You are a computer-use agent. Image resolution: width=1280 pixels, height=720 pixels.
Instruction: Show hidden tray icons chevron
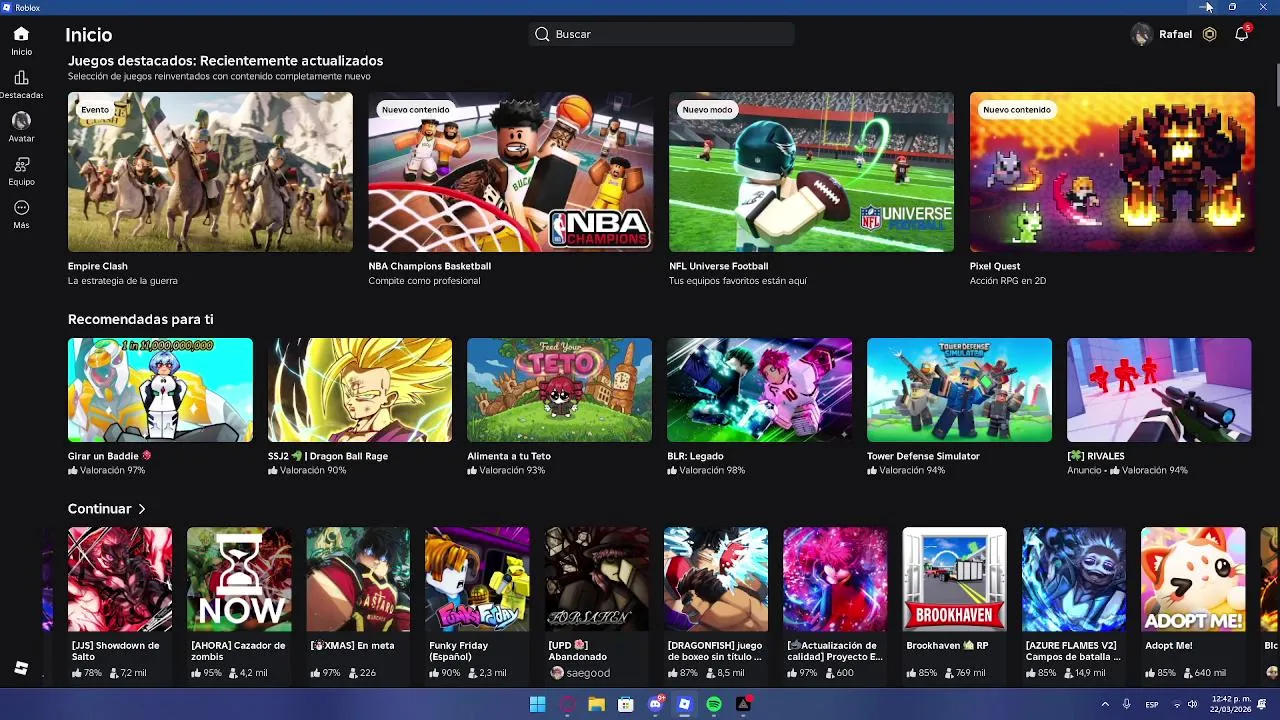pyautogui.click(x=1105, y=705)
